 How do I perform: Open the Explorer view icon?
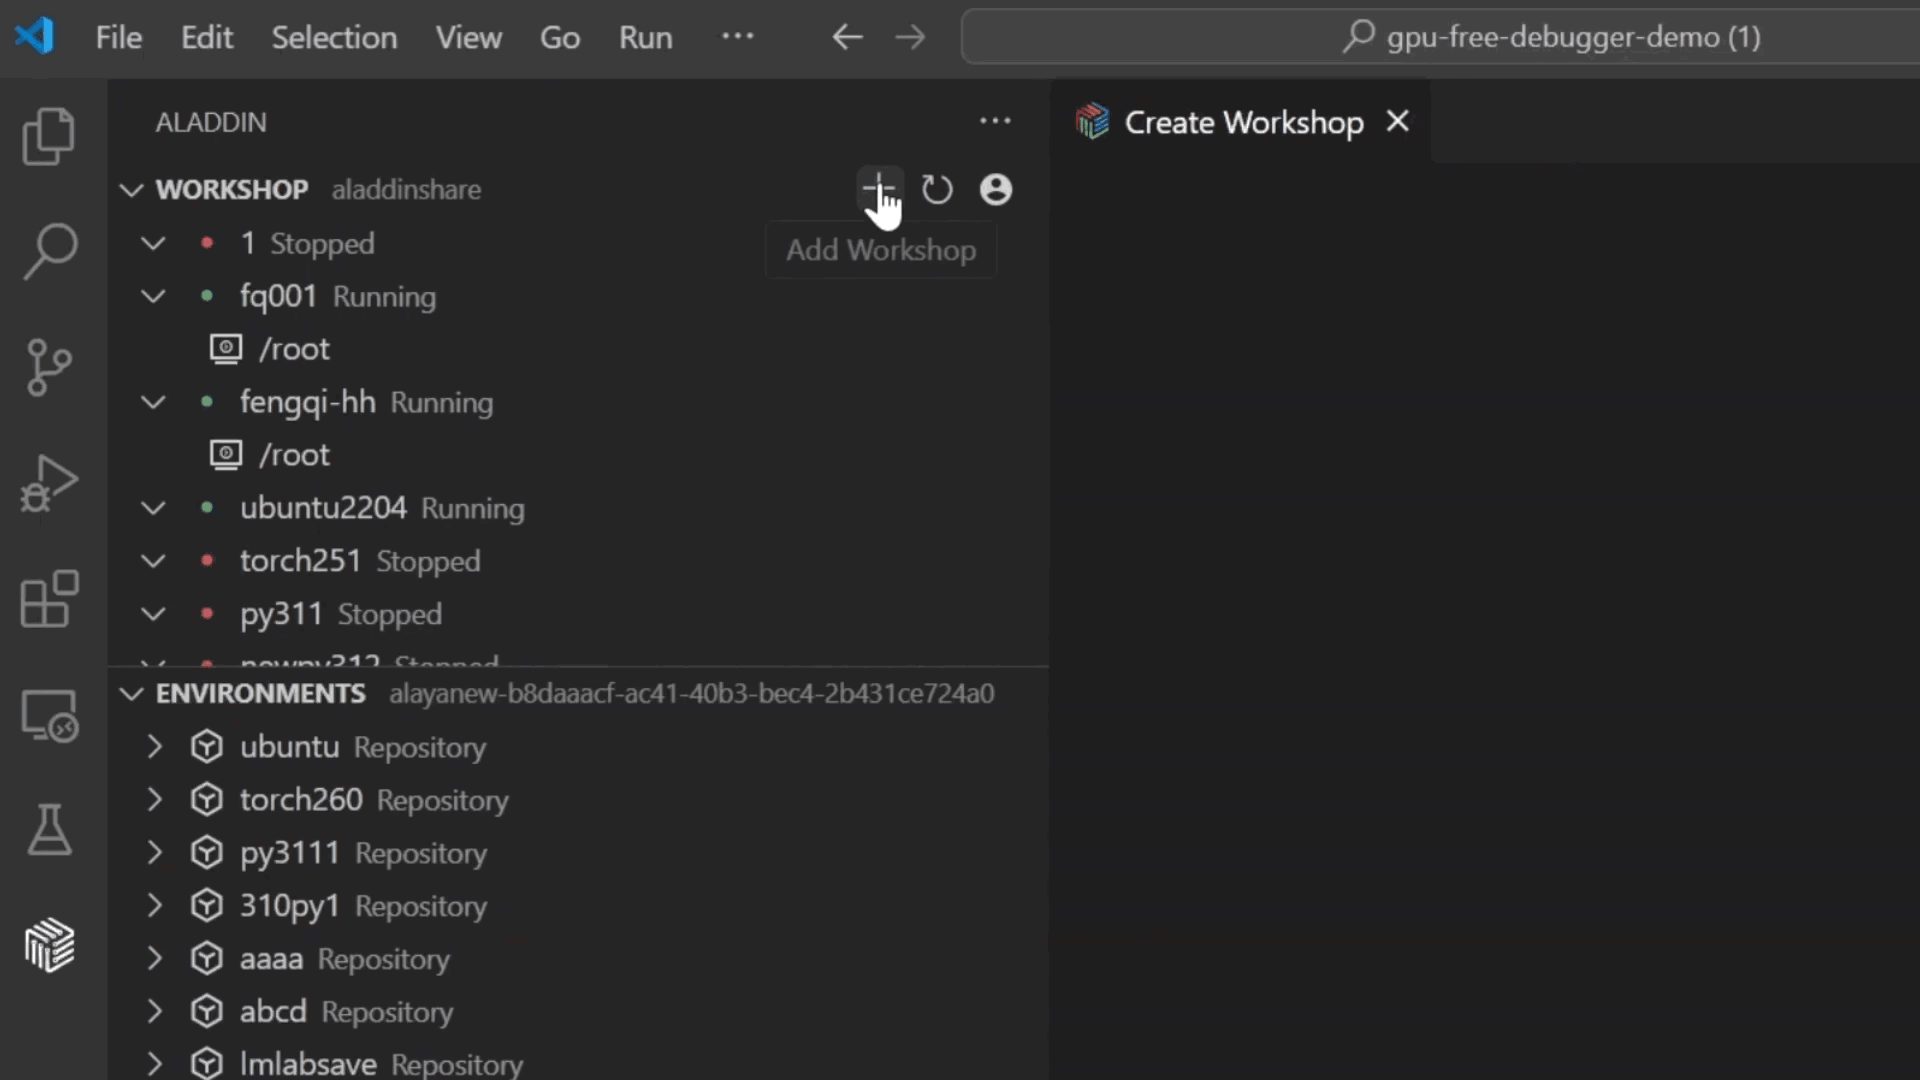coord(48,135)
